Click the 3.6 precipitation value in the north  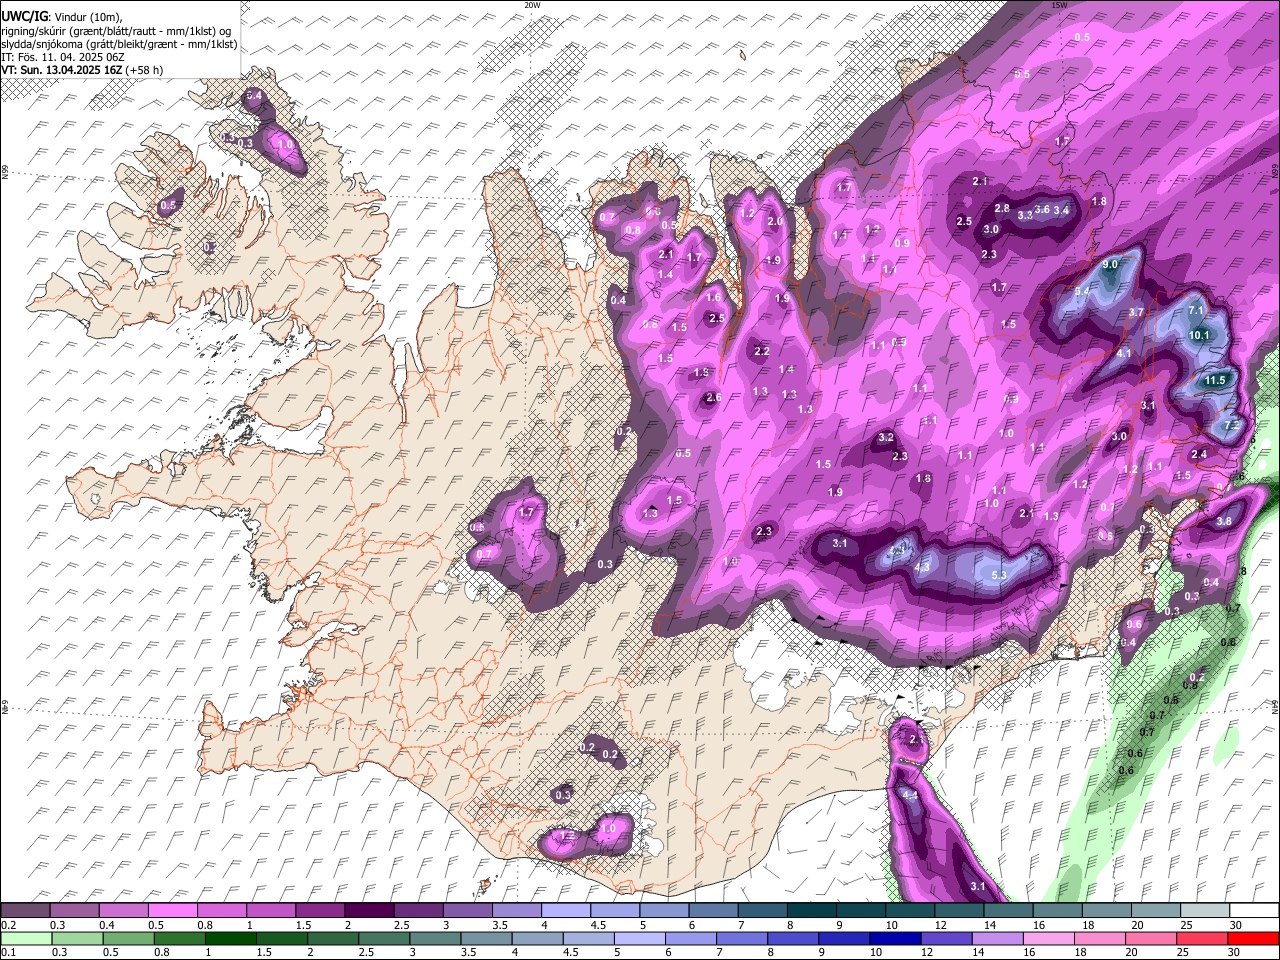point(1042,209)
